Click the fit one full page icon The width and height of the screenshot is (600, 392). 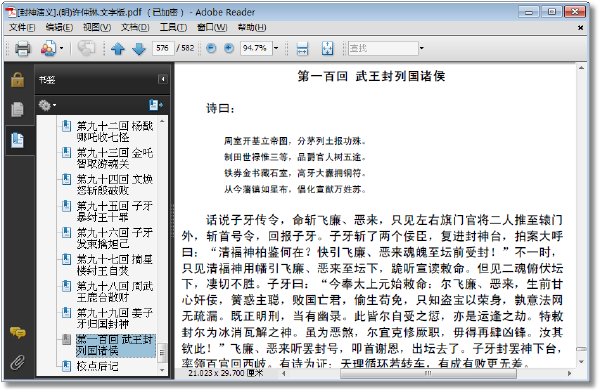(x=328, y=48)
